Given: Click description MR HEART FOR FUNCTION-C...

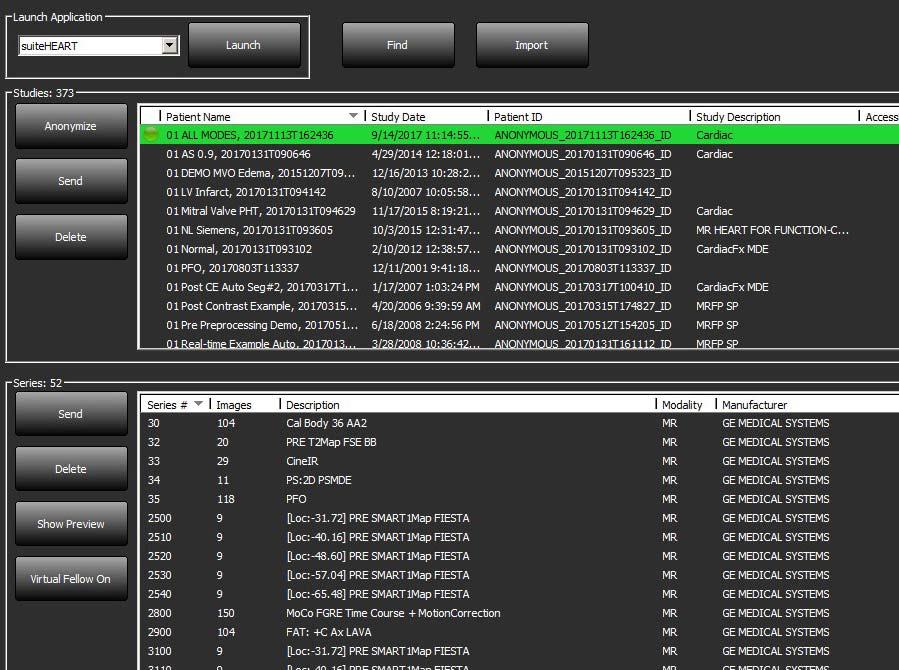Looking at the screenshot, I should pos(772,230).
